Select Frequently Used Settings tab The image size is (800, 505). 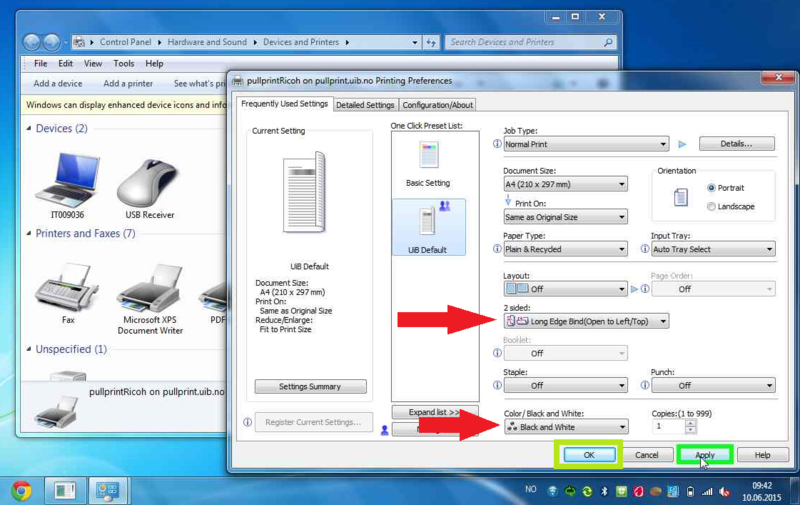tap(284, 104)
